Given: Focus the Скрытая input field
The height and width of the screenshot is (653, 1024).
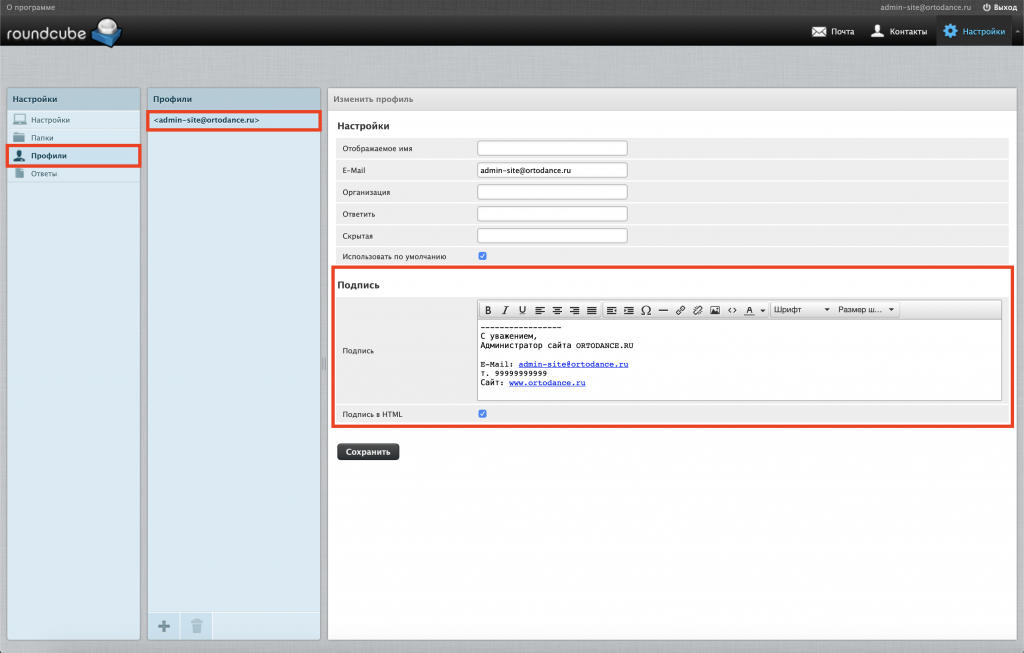Looking at the screenshot, I should click(552, 236).
